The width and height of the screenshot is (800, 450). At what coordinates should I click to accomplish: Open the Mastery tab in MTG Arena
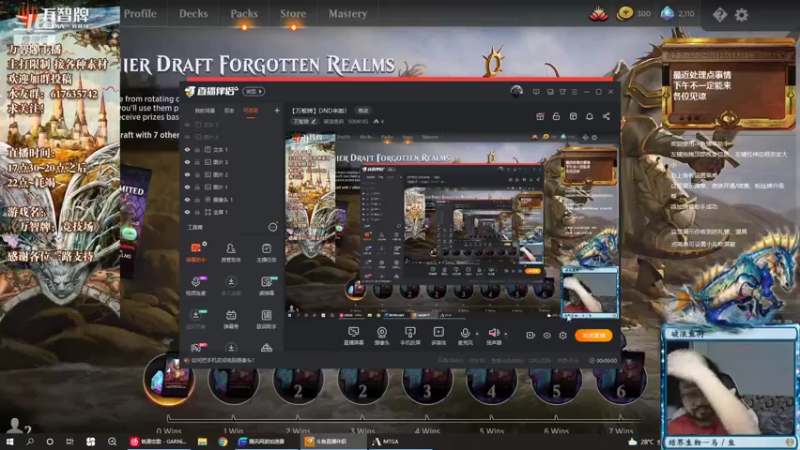pyautogui.click(x=347, y=14)
